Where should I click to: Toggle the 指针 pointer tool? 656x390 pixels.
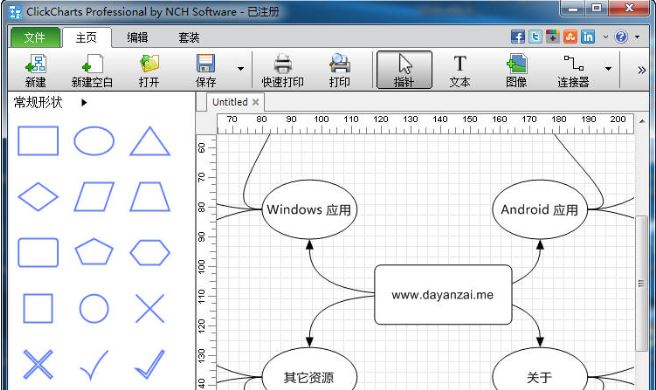[x=404, y=70]
